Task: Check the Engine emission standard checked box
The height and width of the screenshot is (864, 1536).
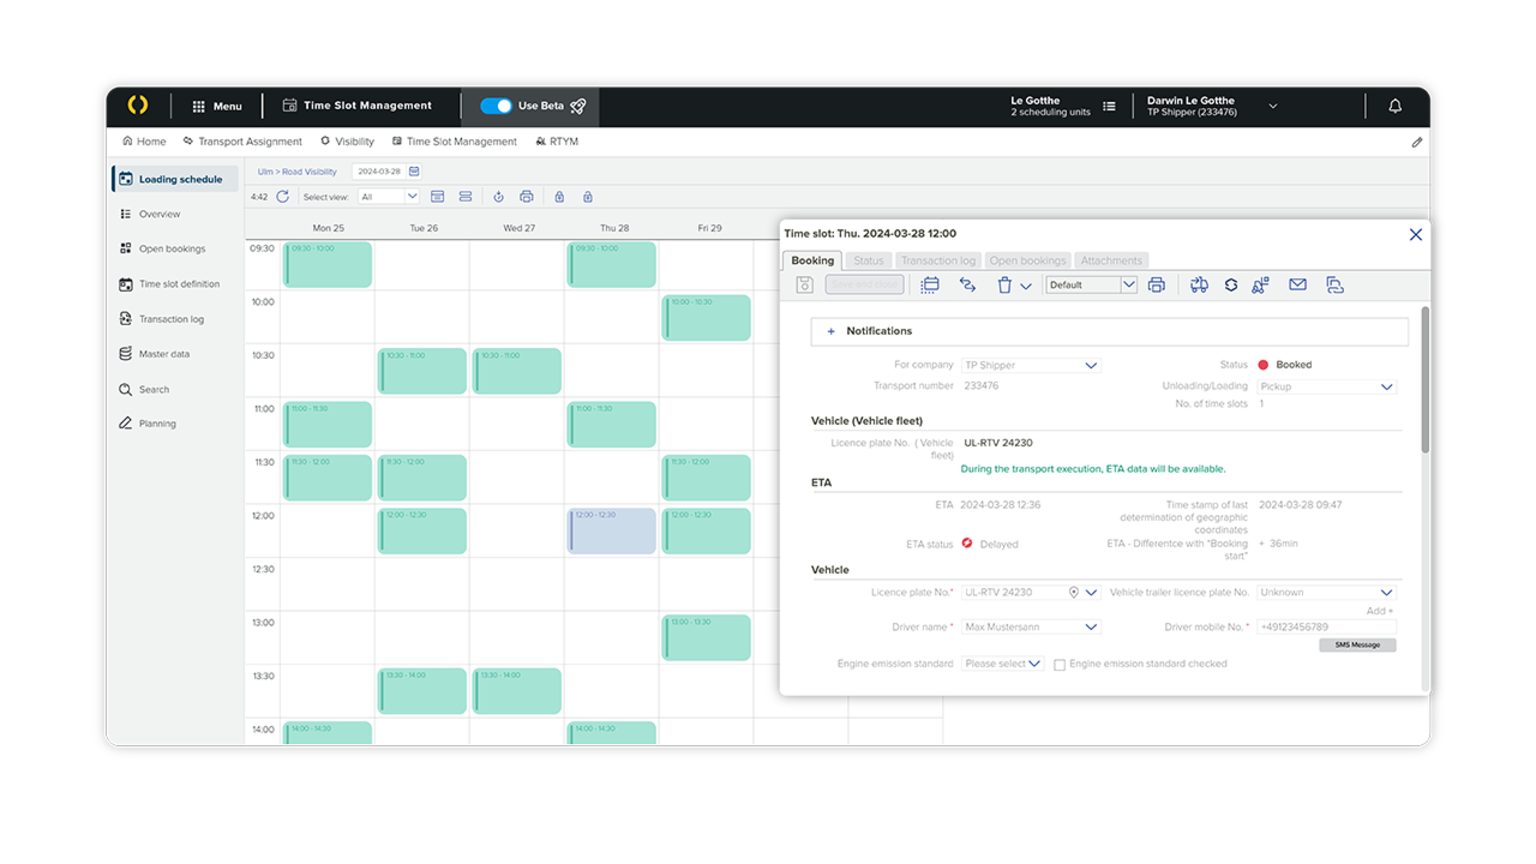Action: (1060, 663)
